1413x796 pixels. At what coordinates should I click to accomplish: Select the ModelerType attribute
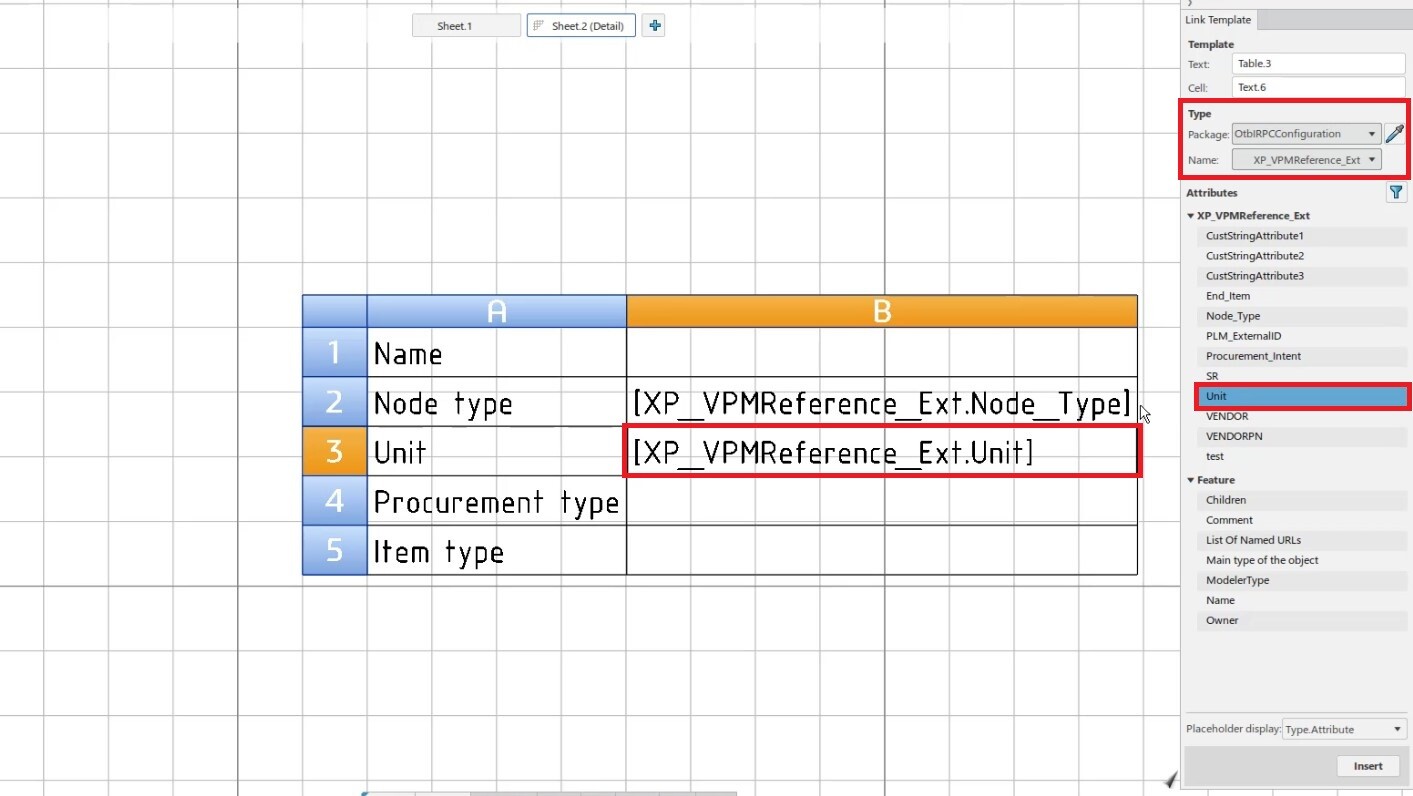[1301, 580]
